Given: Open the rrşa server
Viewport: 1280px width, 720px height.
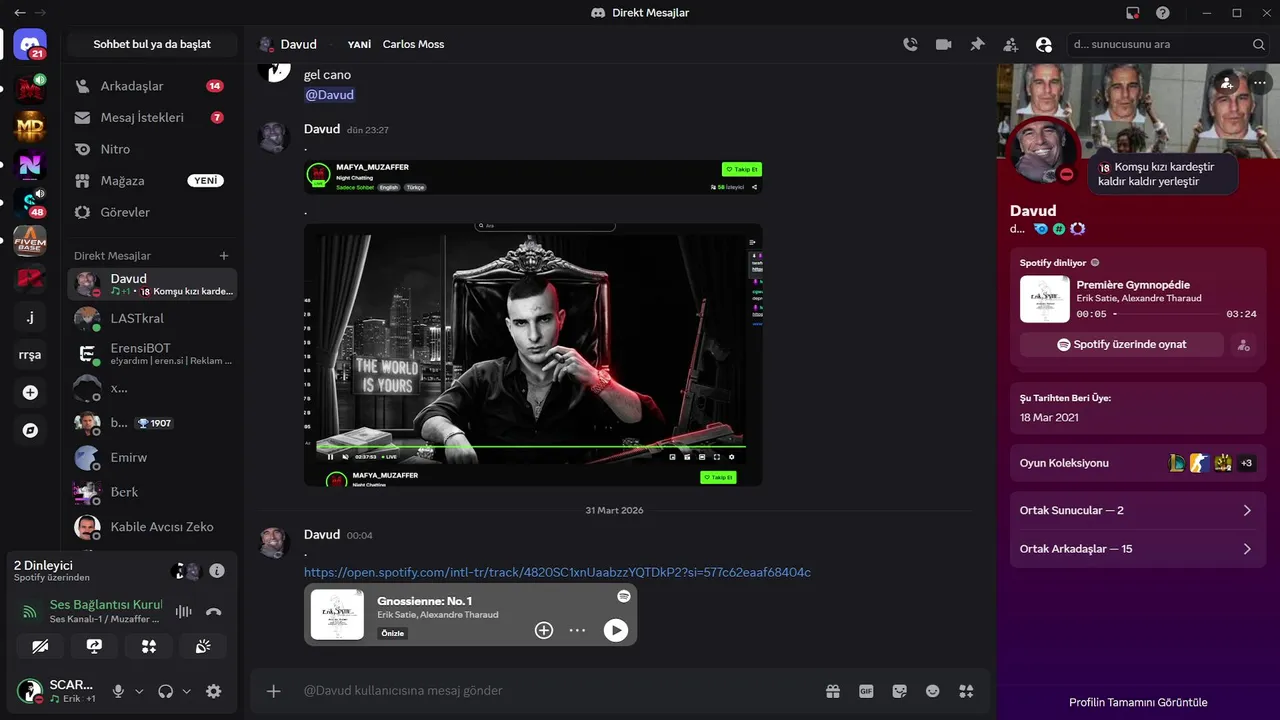Looking at the screenshot, I should [30, 354].
